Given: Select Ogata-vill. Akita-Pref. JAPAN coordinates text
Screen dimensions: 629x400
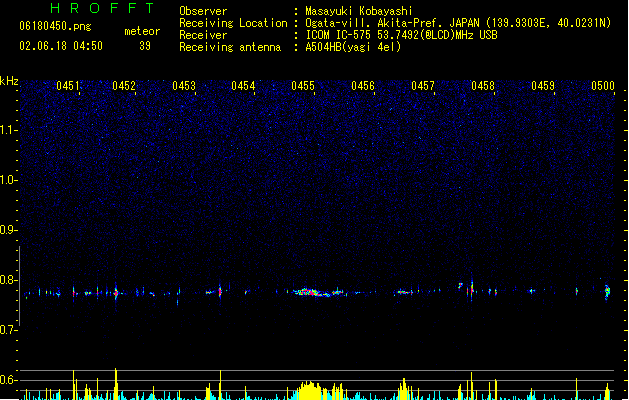Looking at the screenshot, I should (458, 23).
